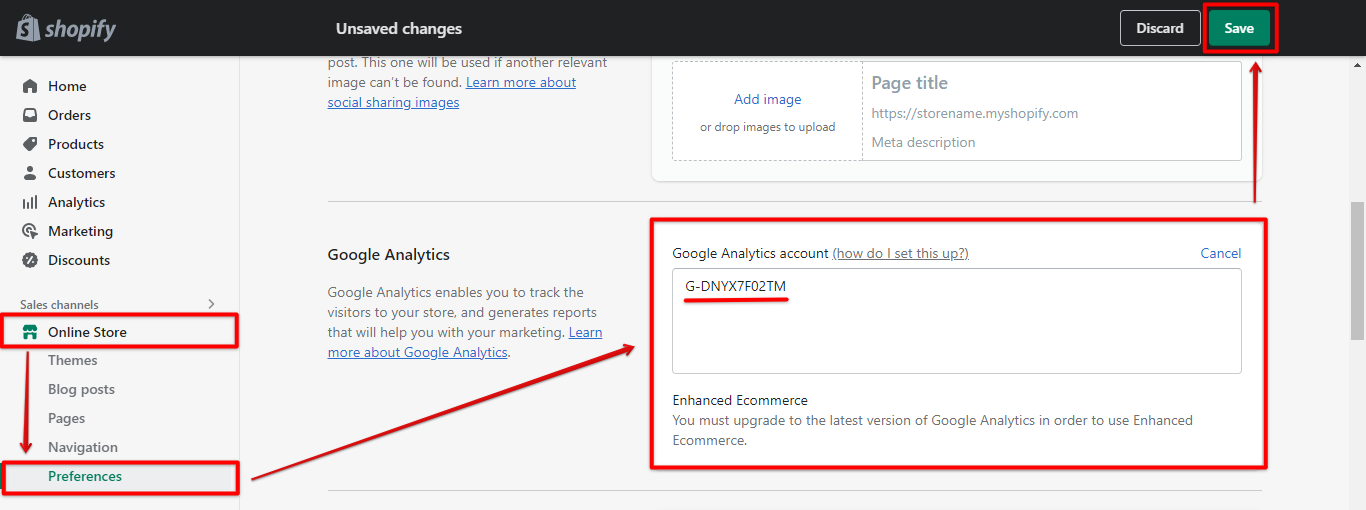Select Preferences in Online Store menu

pyautogui.click(x=85, y=476)
